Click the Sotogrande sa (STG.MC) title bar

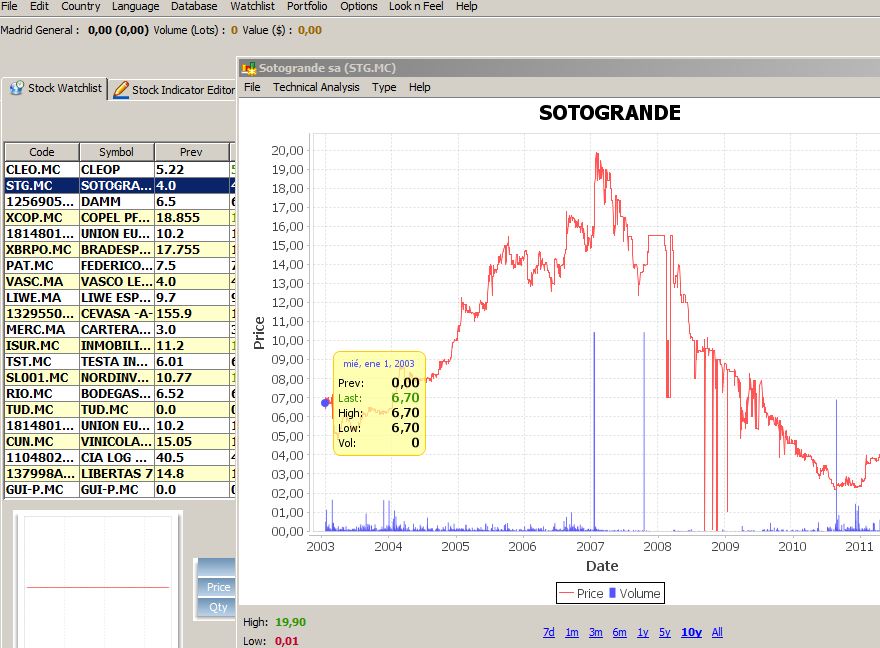click(561, 68)
